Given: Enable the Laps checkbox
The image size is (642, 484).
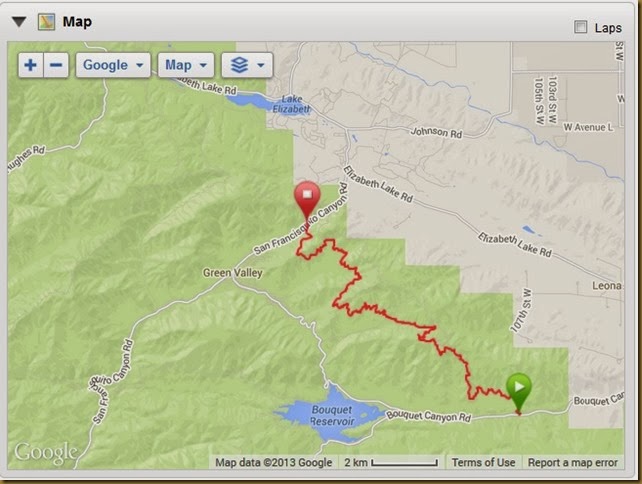Looking at the screenshot, I should point(581,27).
